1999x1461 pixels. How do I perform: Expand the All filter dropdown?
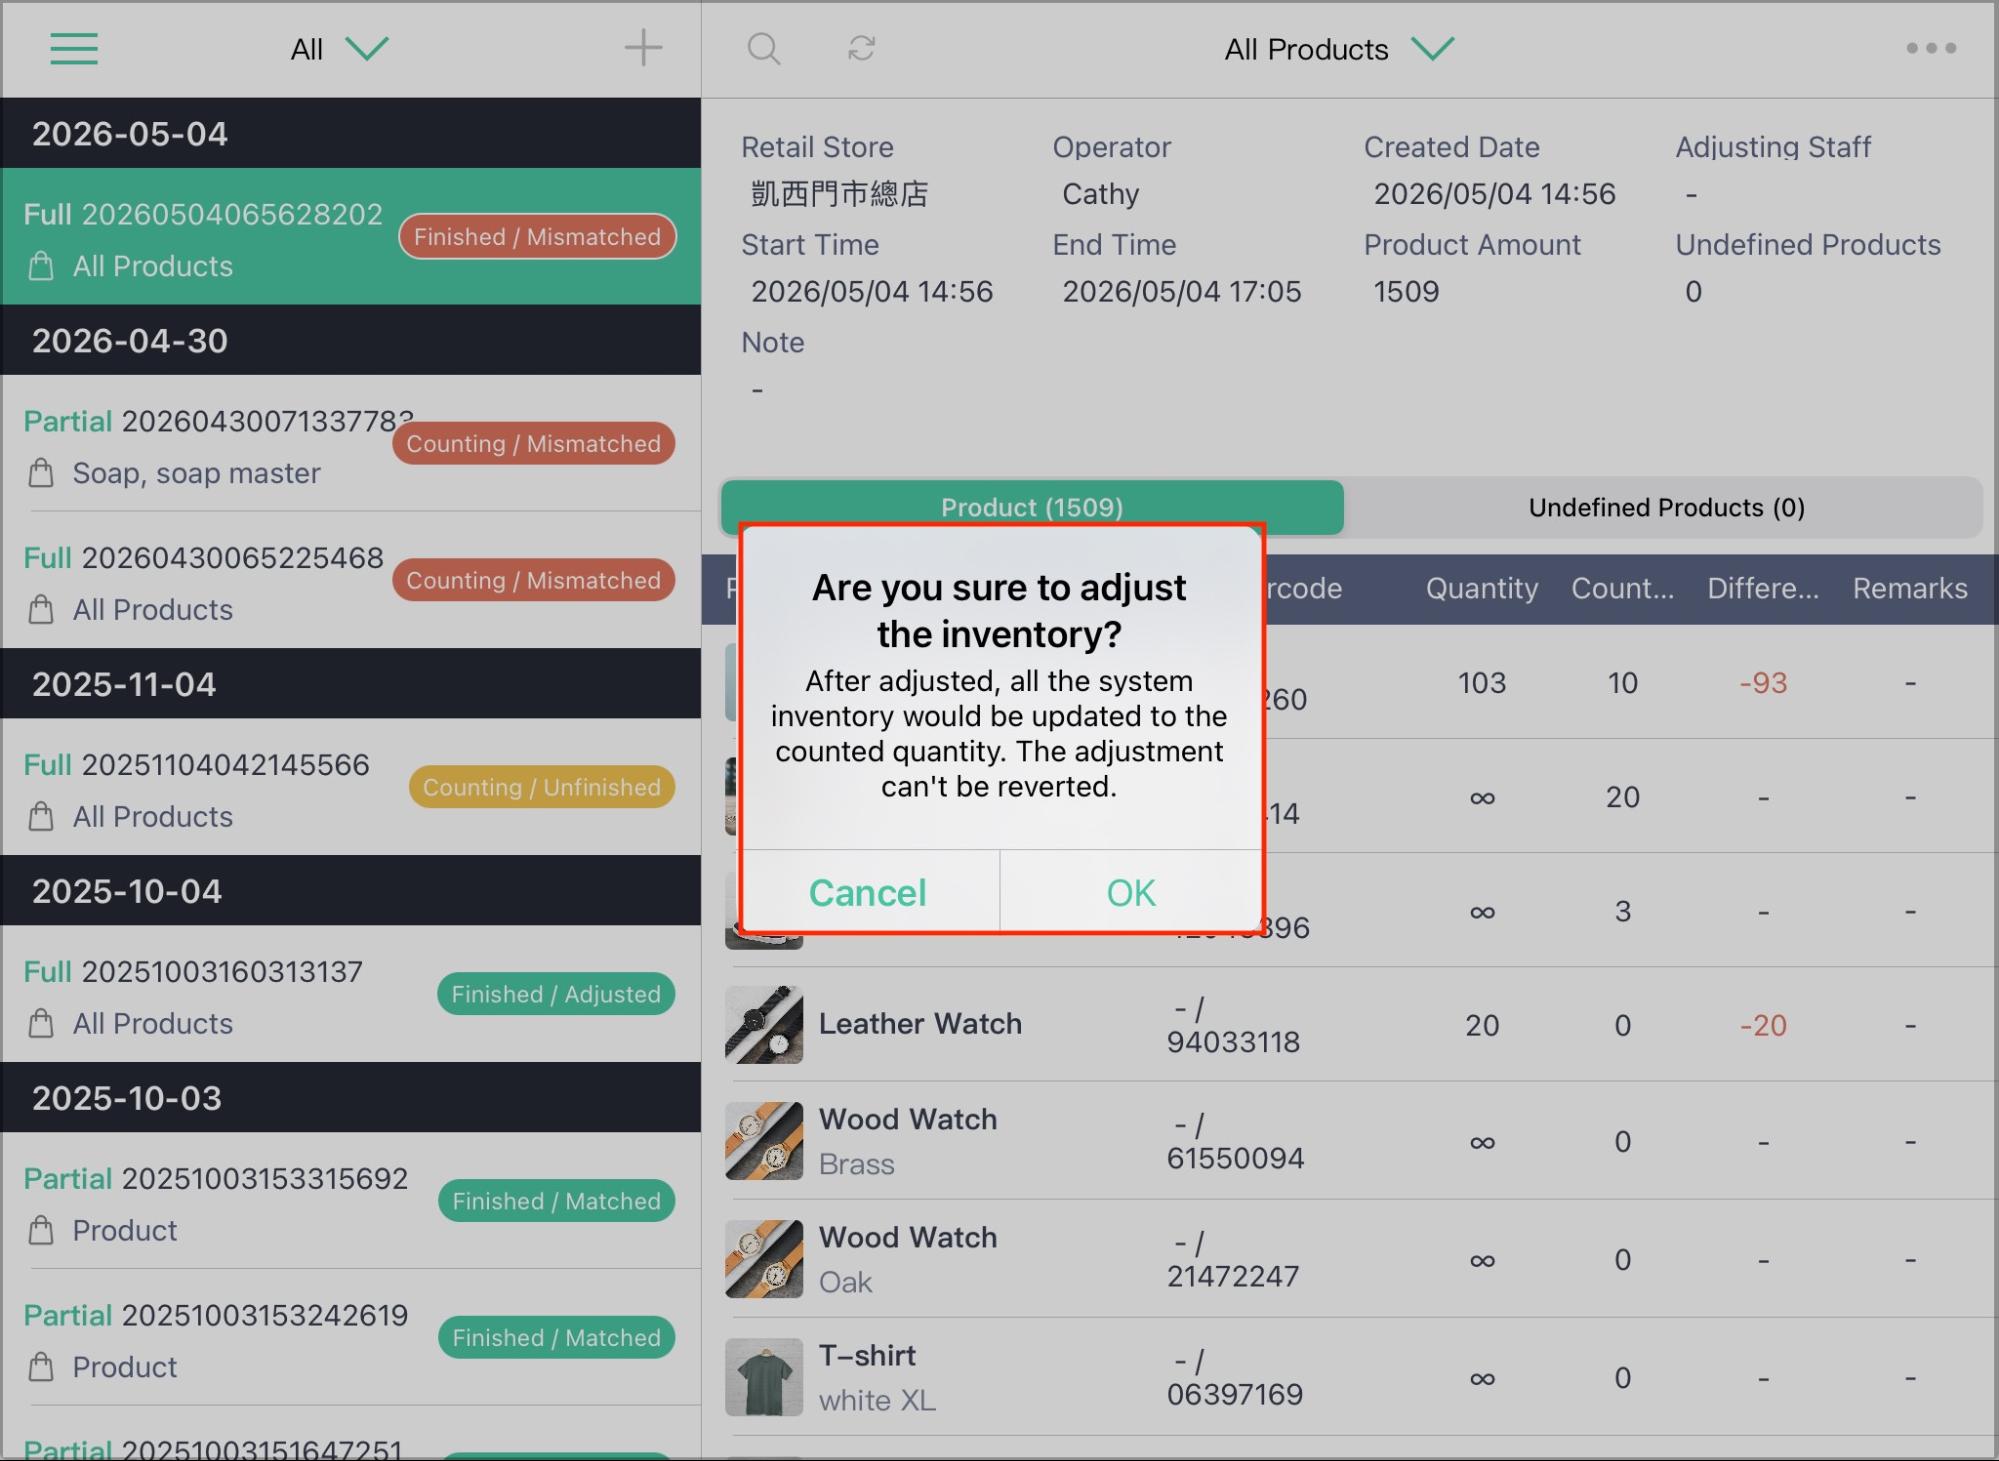[x=339, y=49]
